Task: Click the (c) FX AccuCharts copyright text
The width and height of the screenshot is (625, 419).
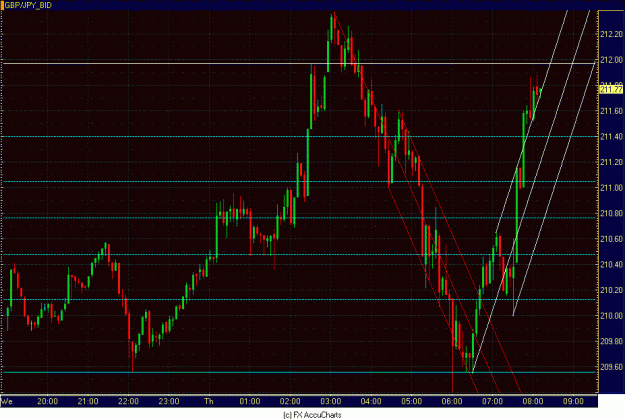Action: pyautogui.click(x=312, y=415)
